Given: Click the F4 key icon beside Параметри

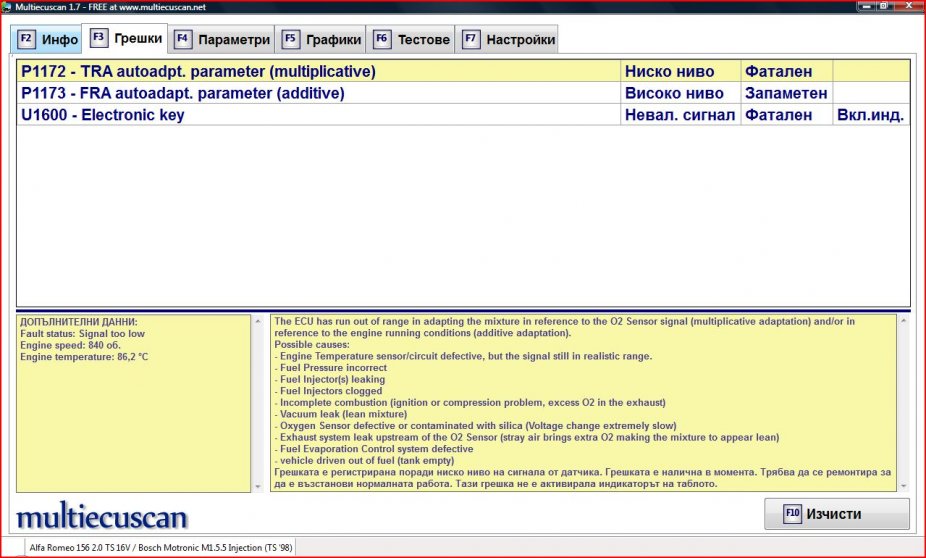Looking at the screenshot, I should click(183, 40).
